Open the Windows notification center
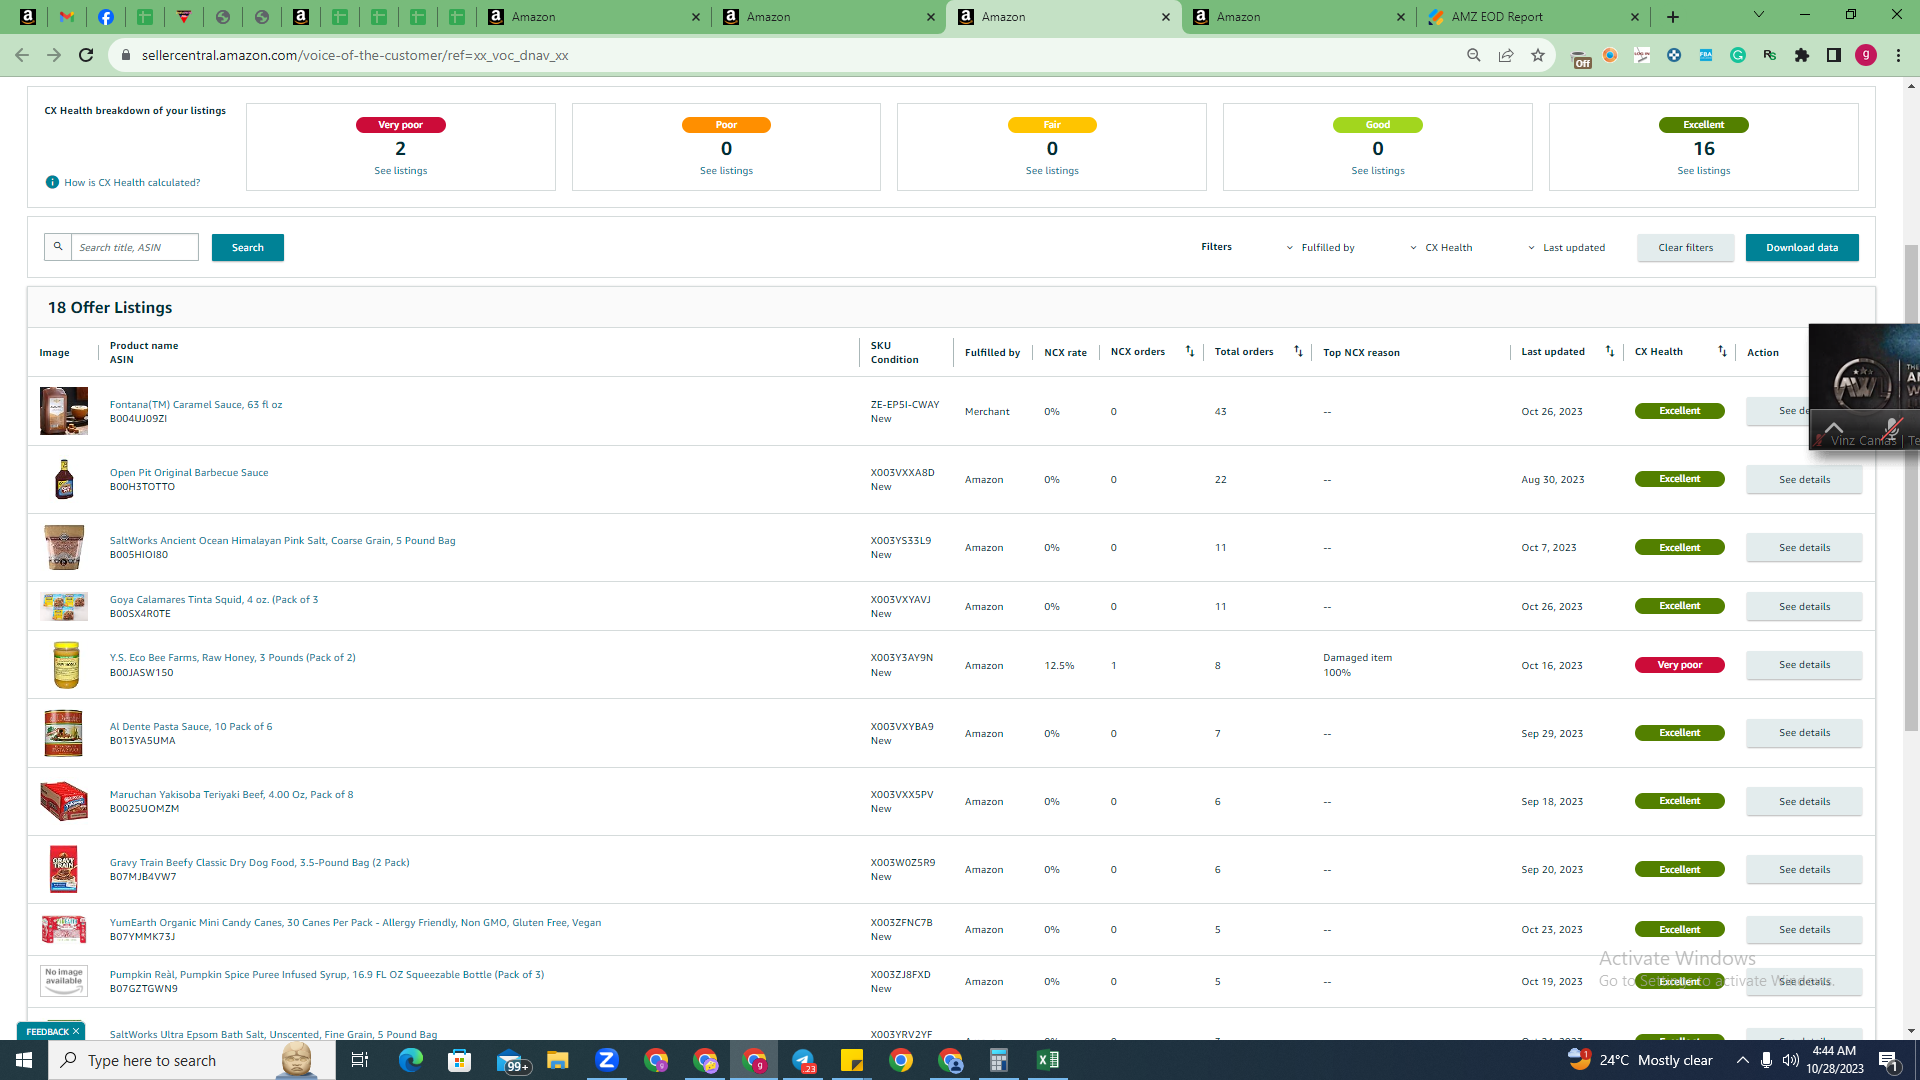The height and width of the screenshot is (1080, 1920). [1888, 1060]
